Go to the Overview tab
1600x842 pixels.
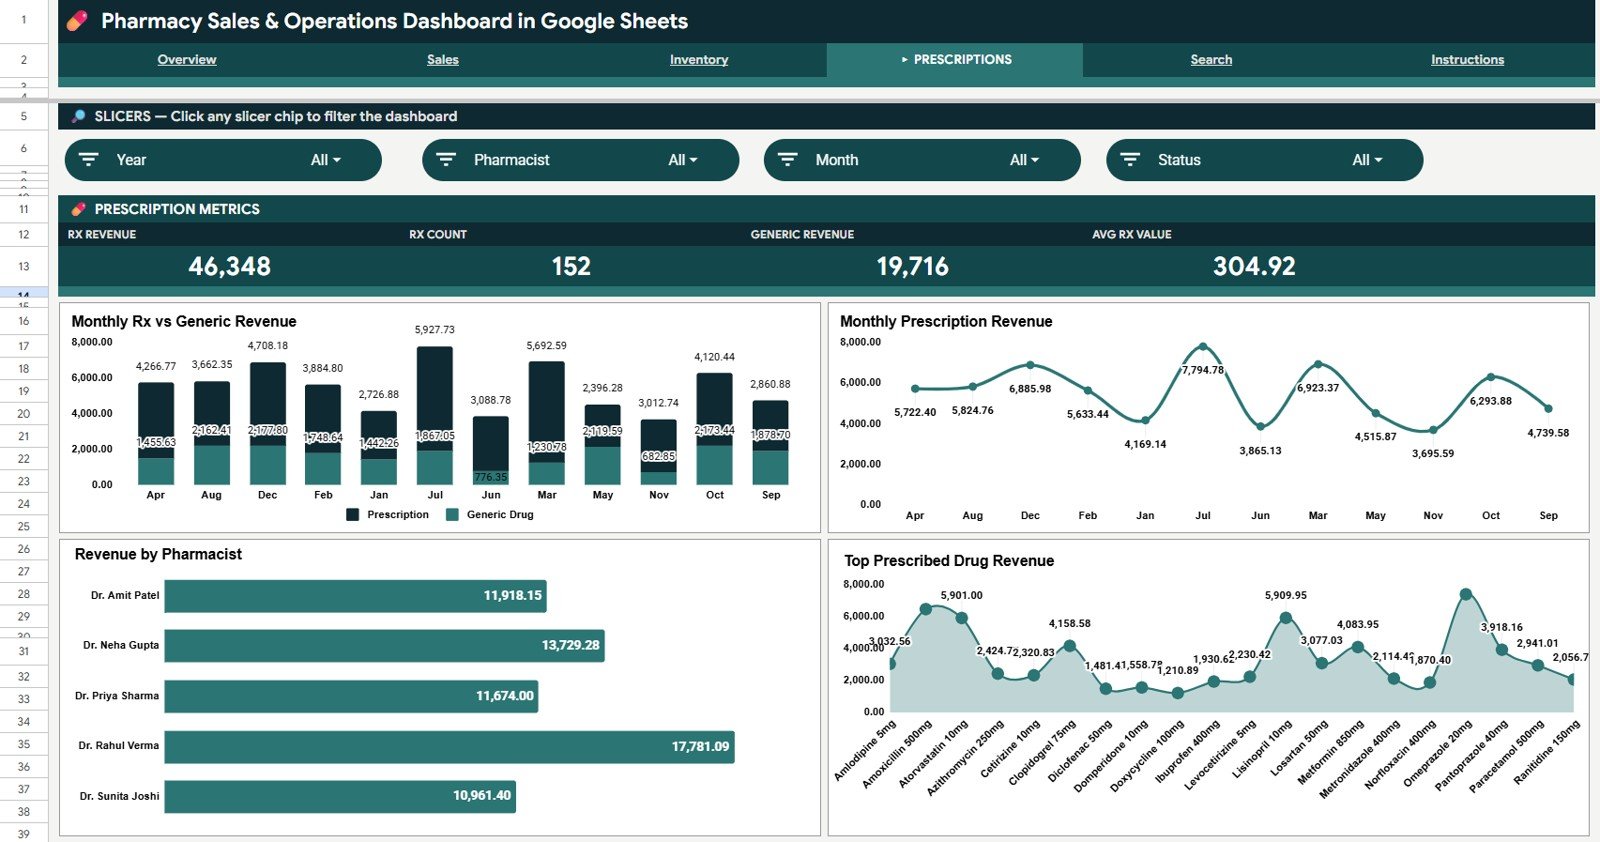[187, 60]
